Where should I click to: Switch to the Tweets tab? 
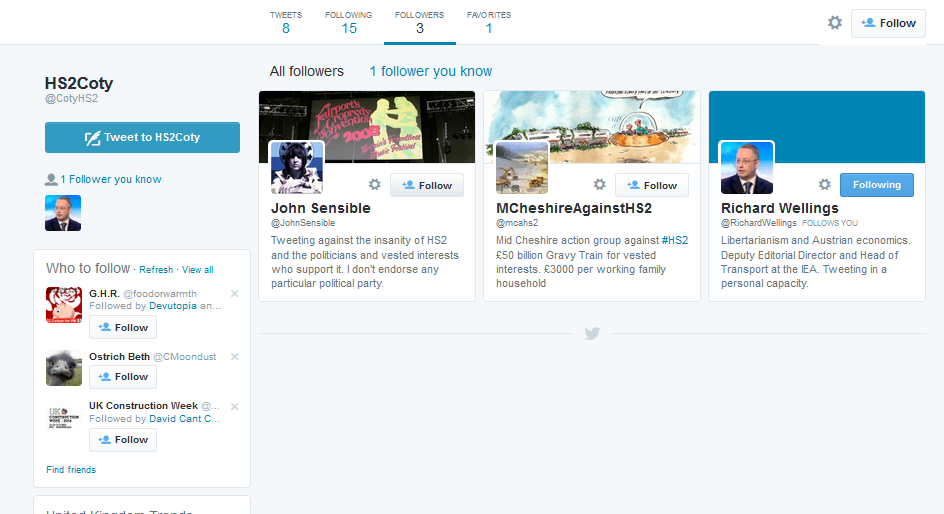286,22
